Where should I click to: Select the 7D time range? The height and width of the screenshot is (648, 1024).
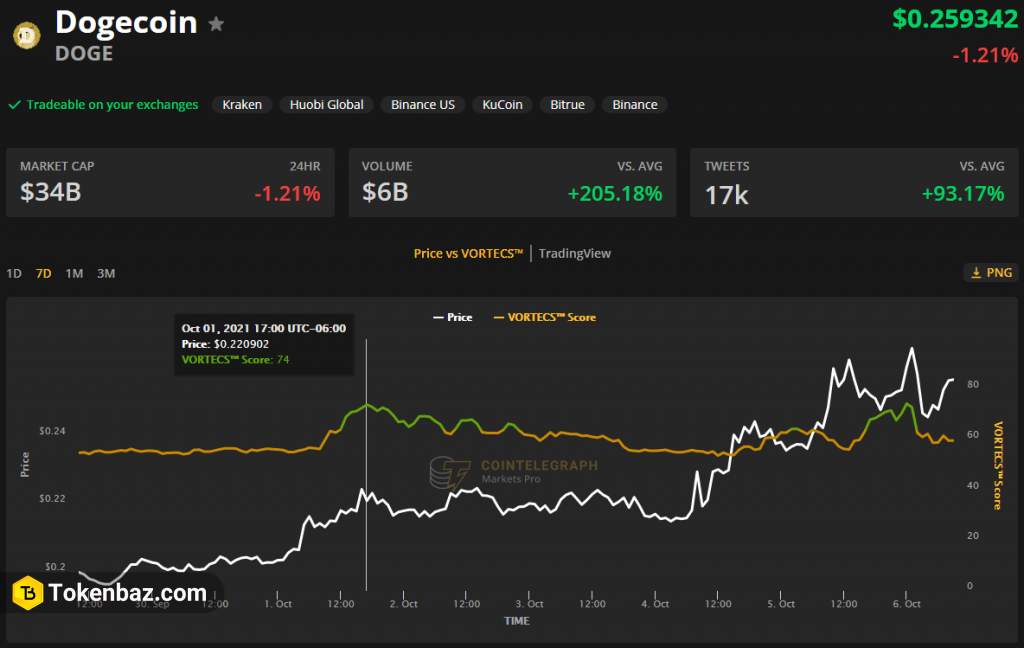pos(44,274)
